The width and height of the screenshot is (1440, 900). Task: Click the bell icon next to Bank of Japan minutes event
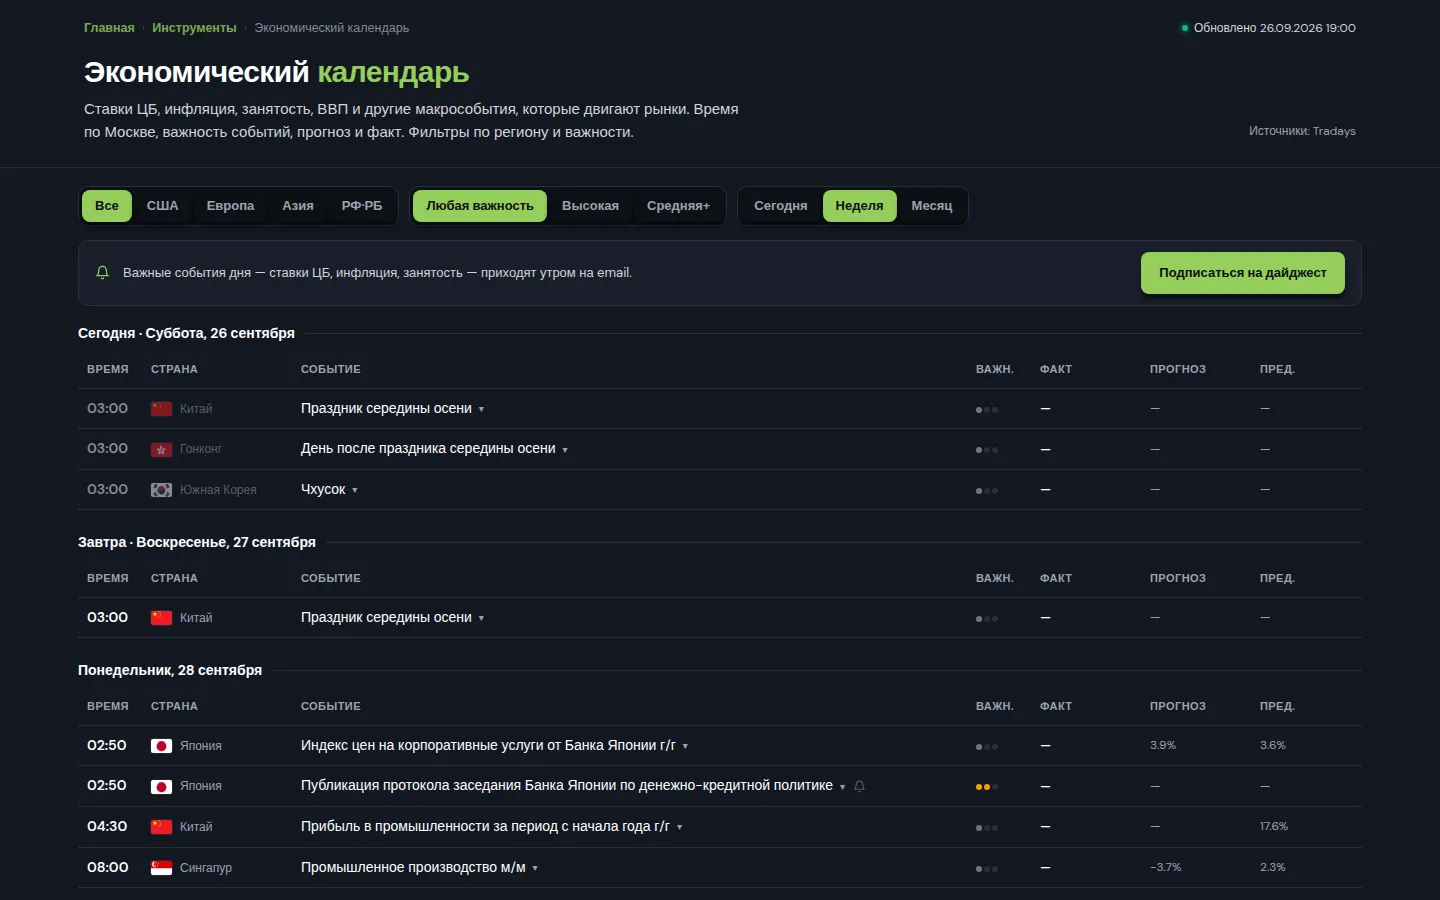pyautogui.click(x=859, y=787)
